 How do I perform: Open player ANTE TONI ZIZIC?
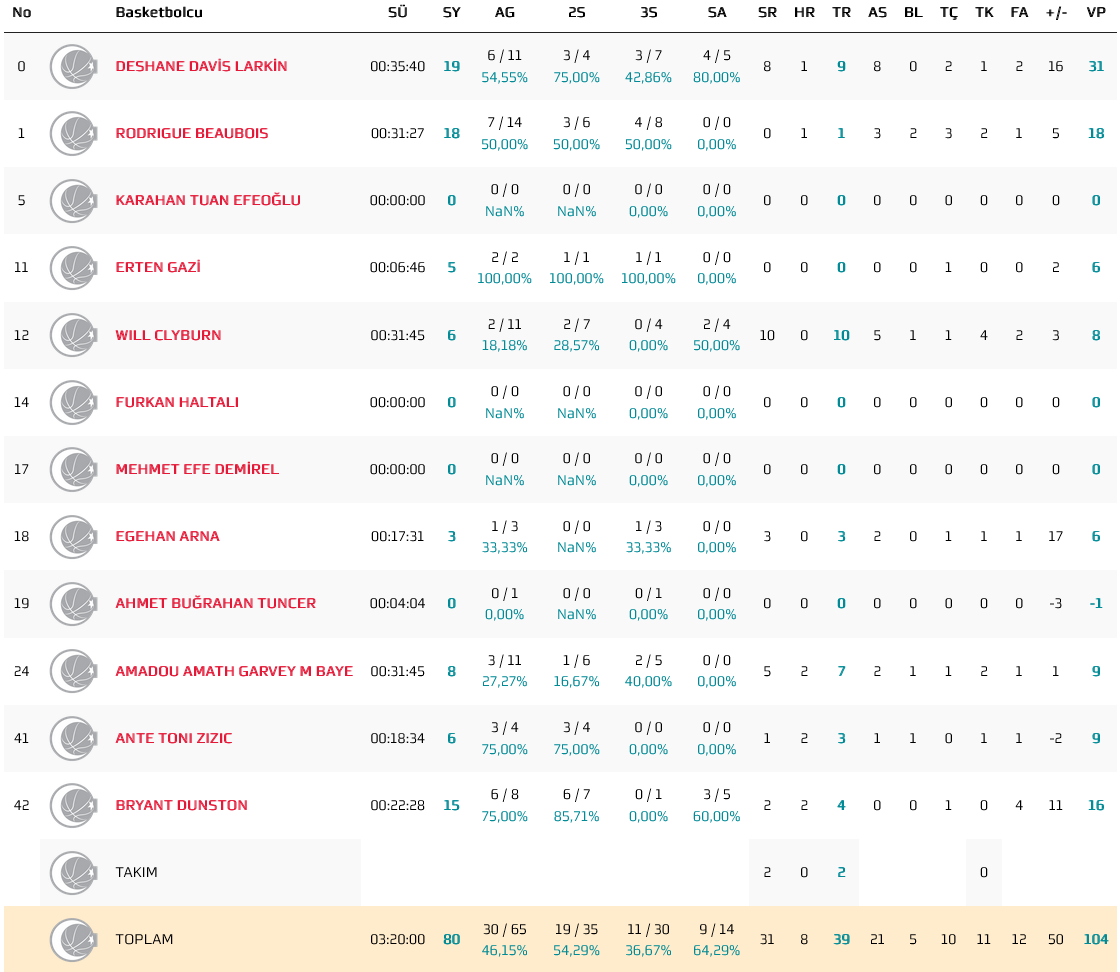coord(174,738)
